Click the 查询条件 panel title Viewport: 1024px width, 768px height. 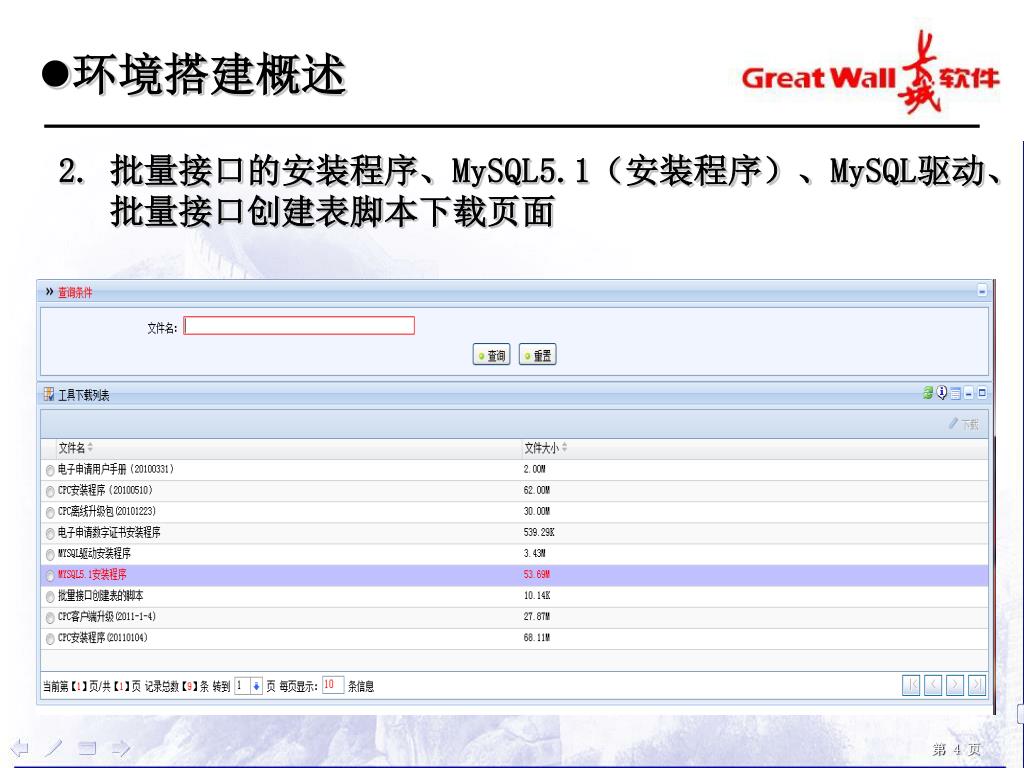tap(75, 293)
